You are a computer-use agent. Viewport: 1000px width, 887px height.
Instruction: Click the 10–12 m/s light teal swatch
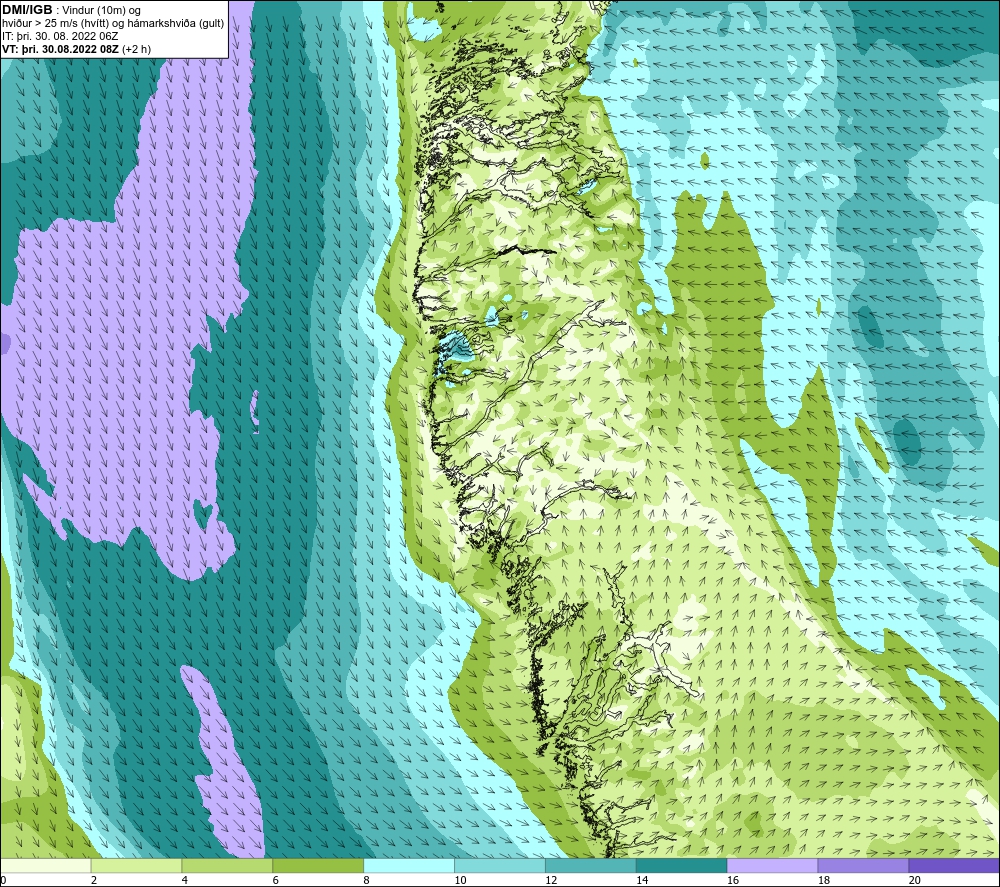500,865
